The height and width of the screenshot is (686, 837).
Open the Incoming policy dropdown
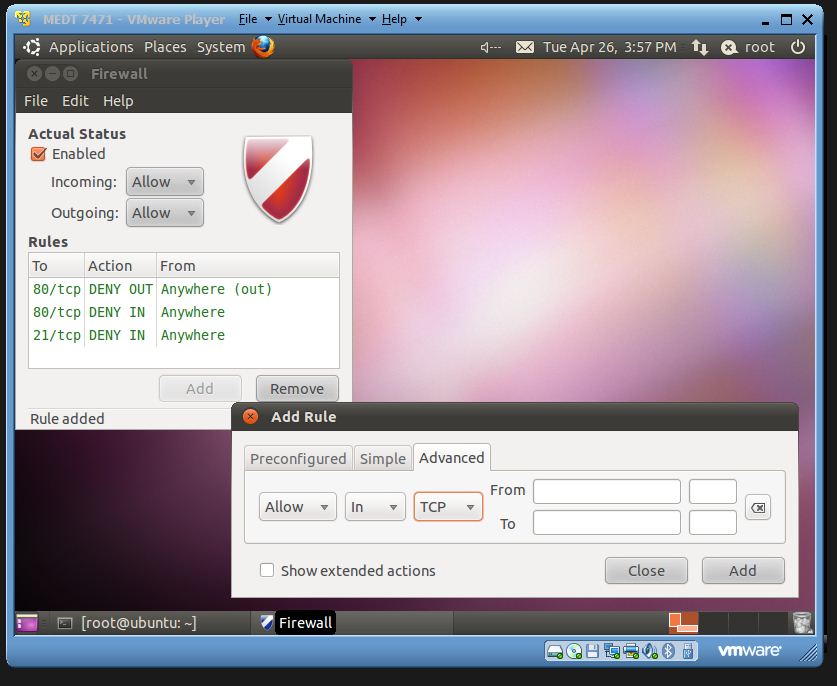164,182
